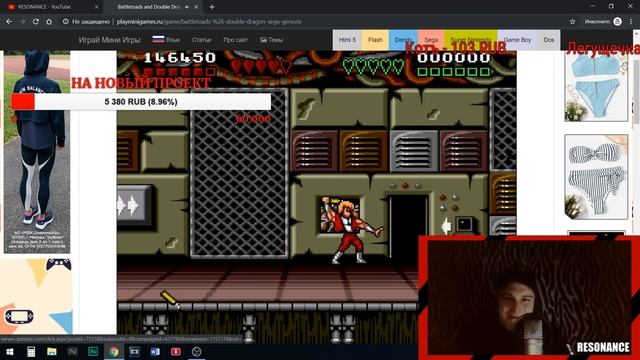Mute the tab via the speaker icon
Viewport: 640px width, 360px height.
pyautogui.click(x=187, y=7)
